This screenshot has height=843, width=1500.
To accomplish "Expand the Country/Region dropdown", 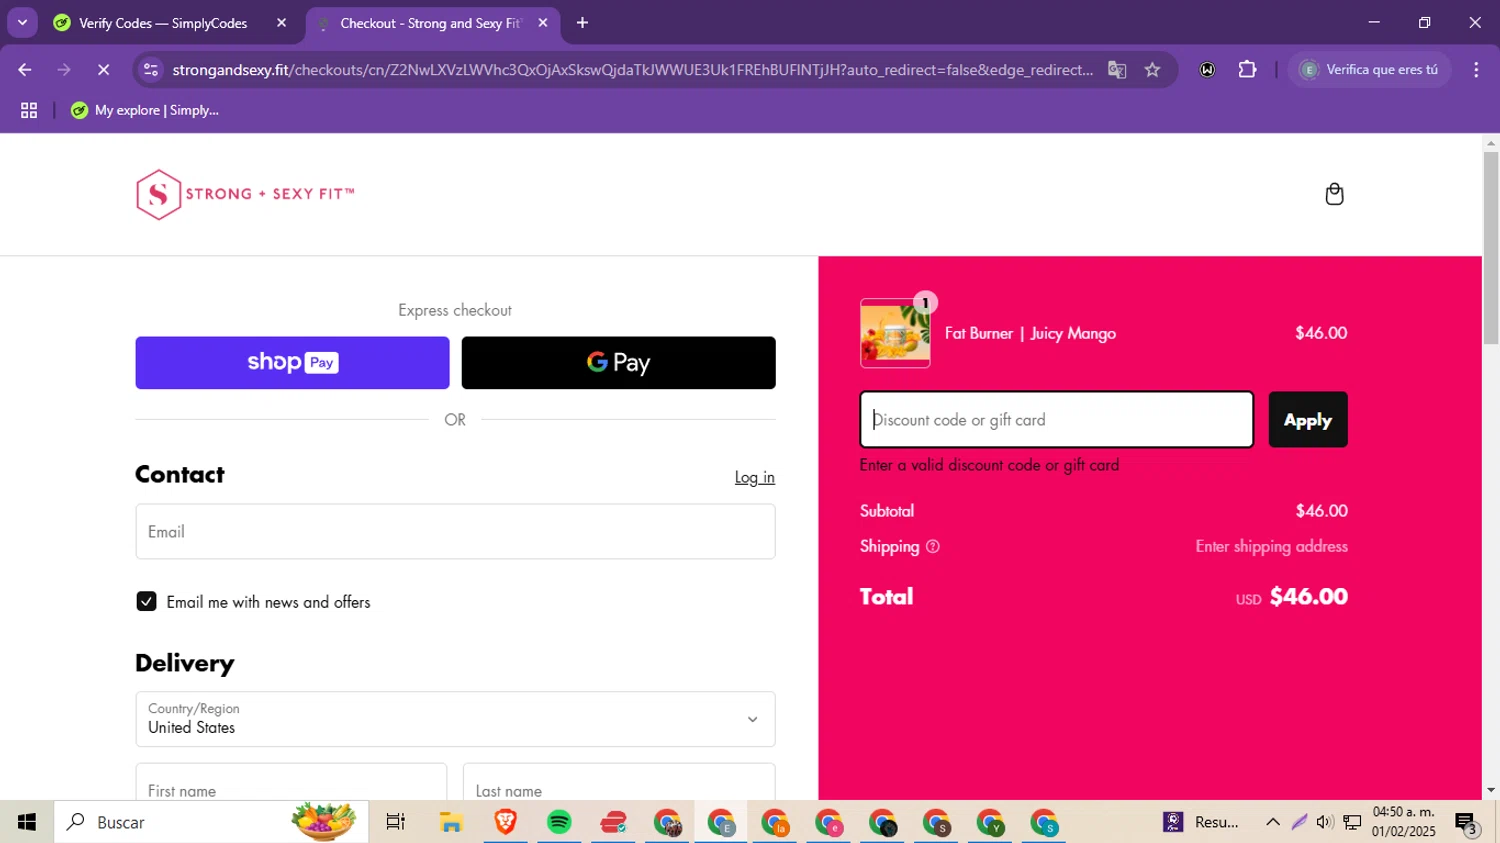I will [455, 719].
